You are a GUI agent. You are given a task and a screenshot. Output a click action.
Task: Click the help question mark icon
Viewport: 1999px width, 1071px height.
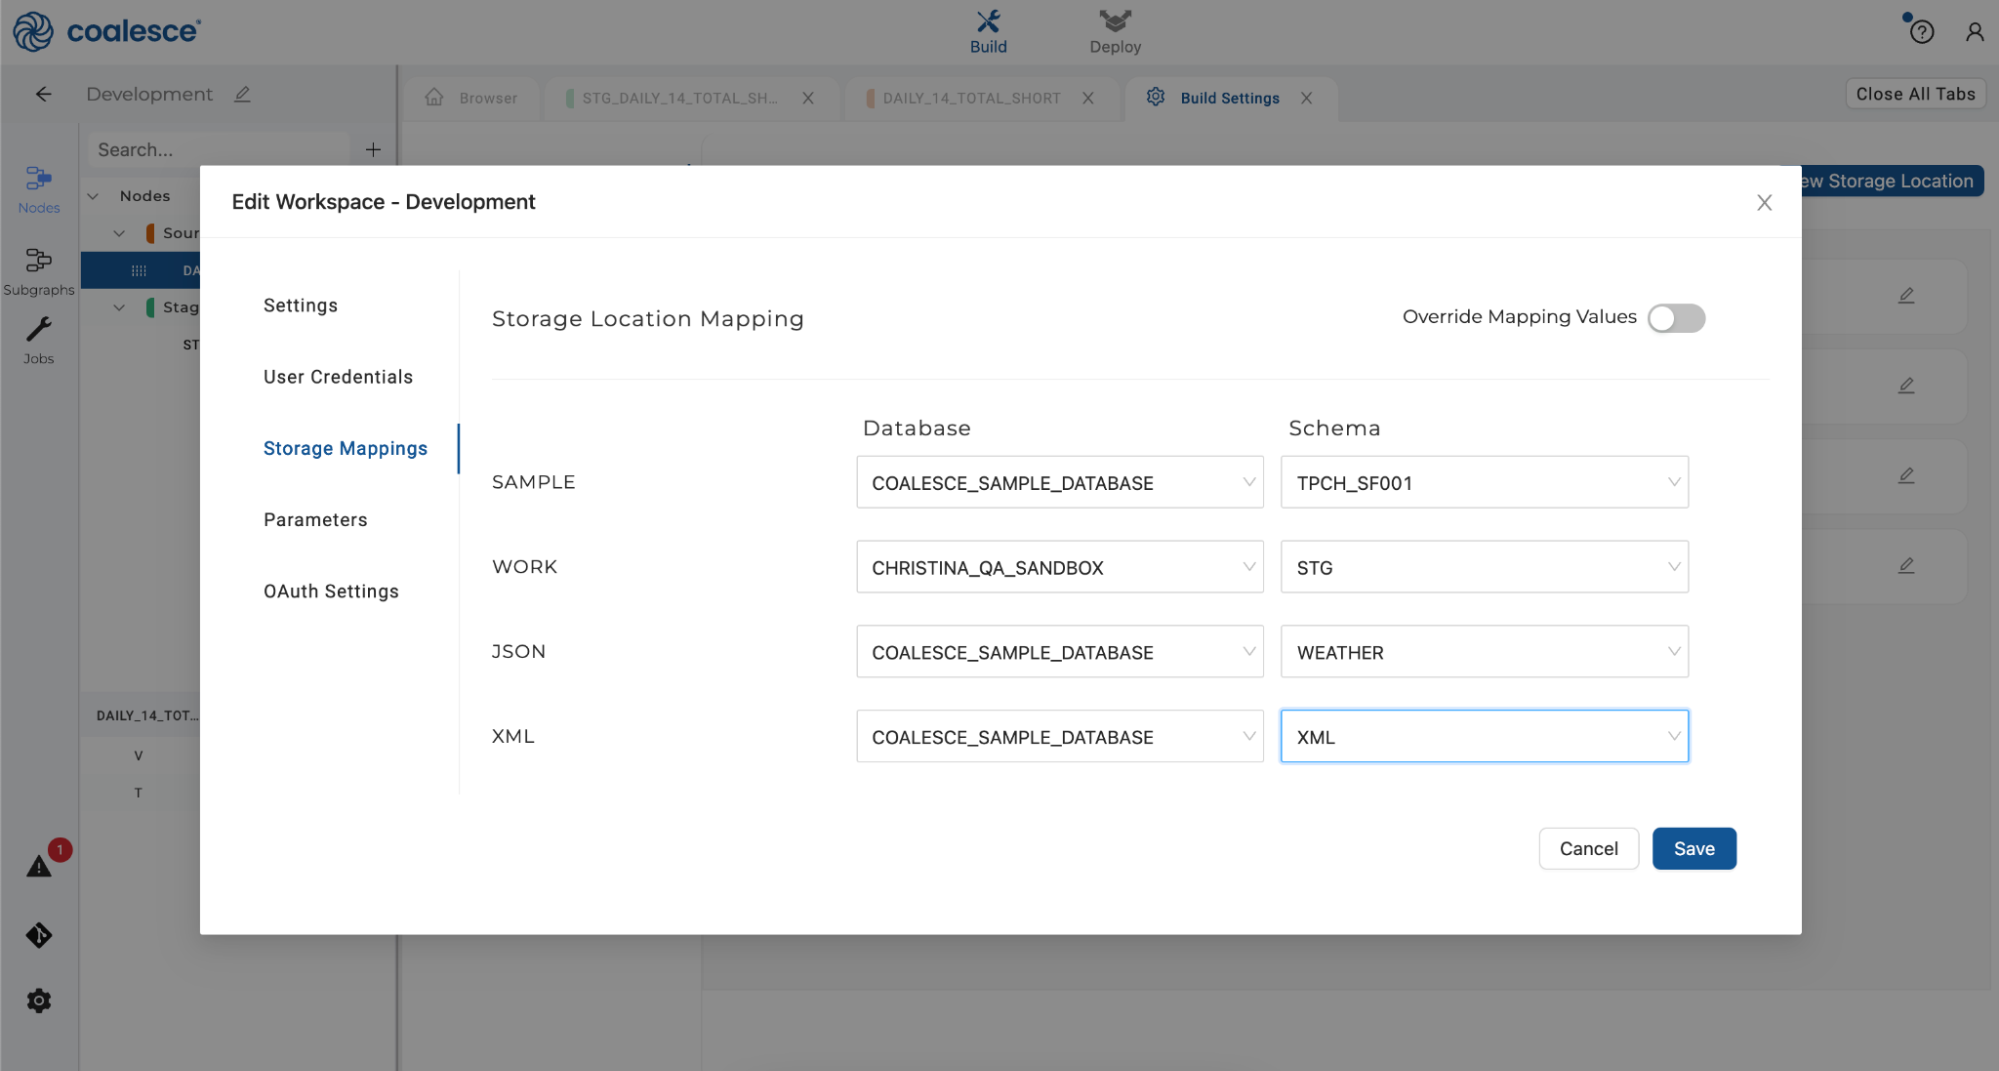(1921, 32)
